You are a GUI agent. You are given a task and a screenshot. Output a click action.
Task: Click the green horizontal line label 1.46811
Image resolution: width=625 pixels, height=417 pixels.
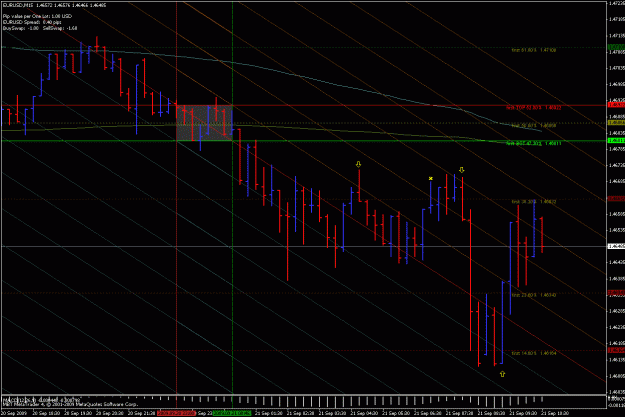[534, 143]
